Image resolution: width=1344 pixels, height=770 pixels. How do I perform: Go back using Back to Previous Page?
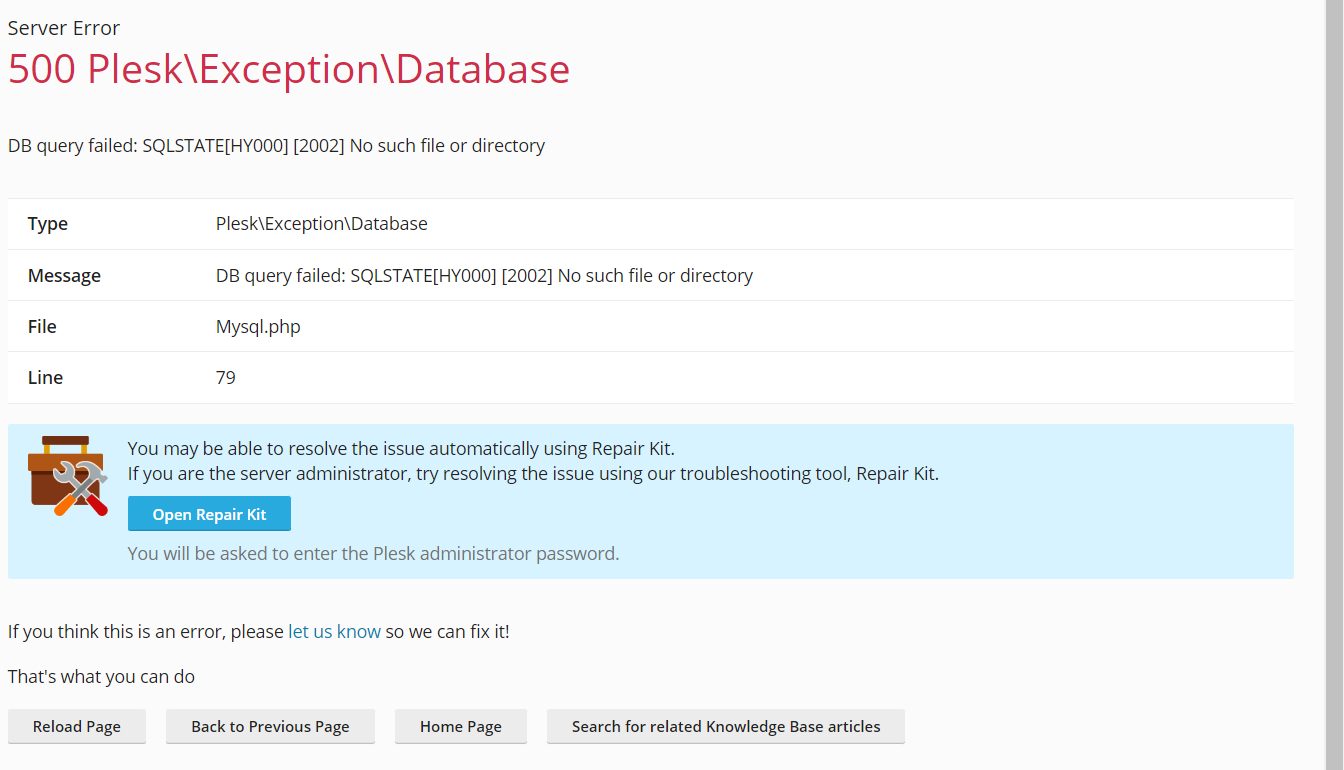(x=270, y=727)
